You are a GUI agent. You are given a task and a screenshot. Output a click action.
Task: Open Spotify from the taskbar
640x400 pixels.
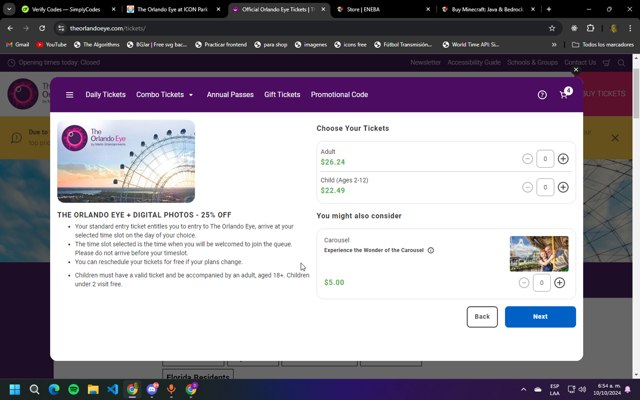tap(73, 389)
